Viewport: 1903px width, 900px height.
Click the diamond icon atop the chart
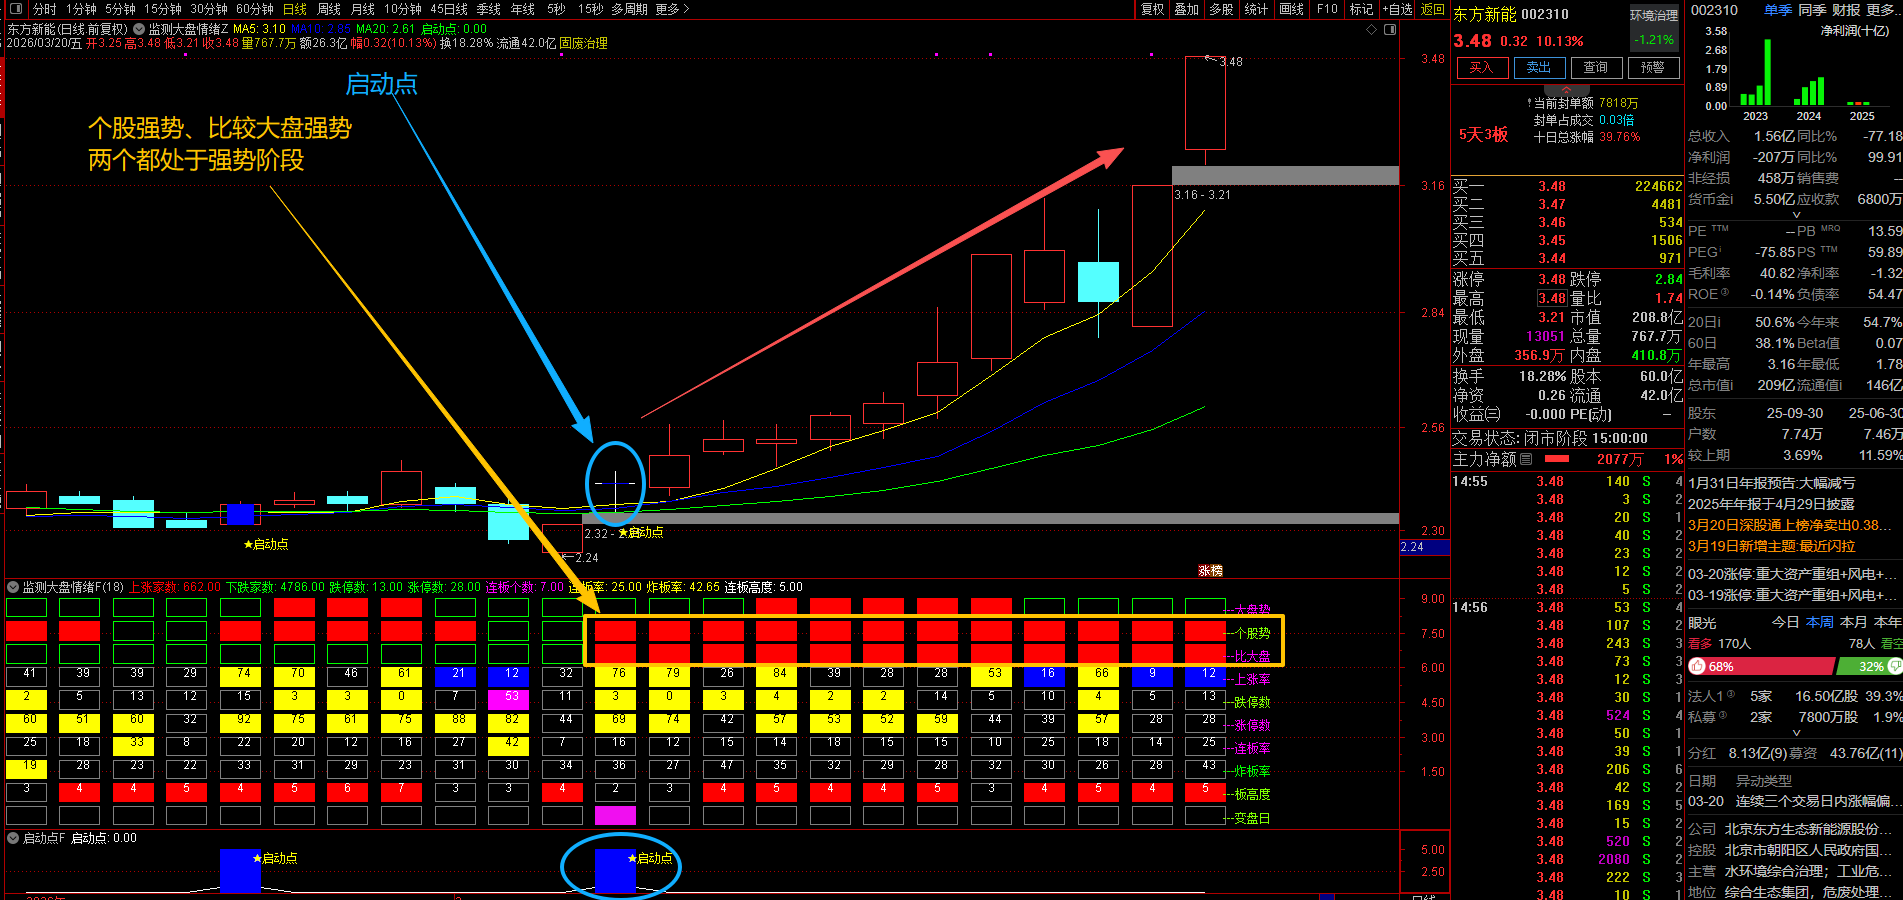(x=1371, y=29)
